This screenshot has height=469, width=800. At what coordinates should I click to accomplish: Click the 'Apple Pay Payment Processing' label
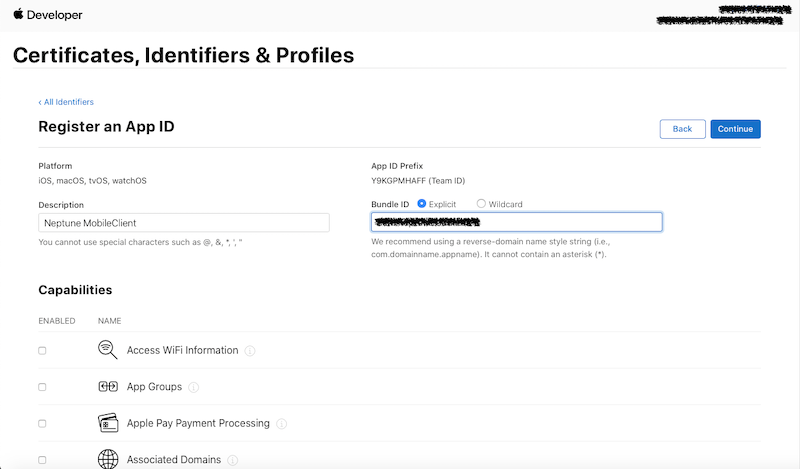tap(198, 423)
